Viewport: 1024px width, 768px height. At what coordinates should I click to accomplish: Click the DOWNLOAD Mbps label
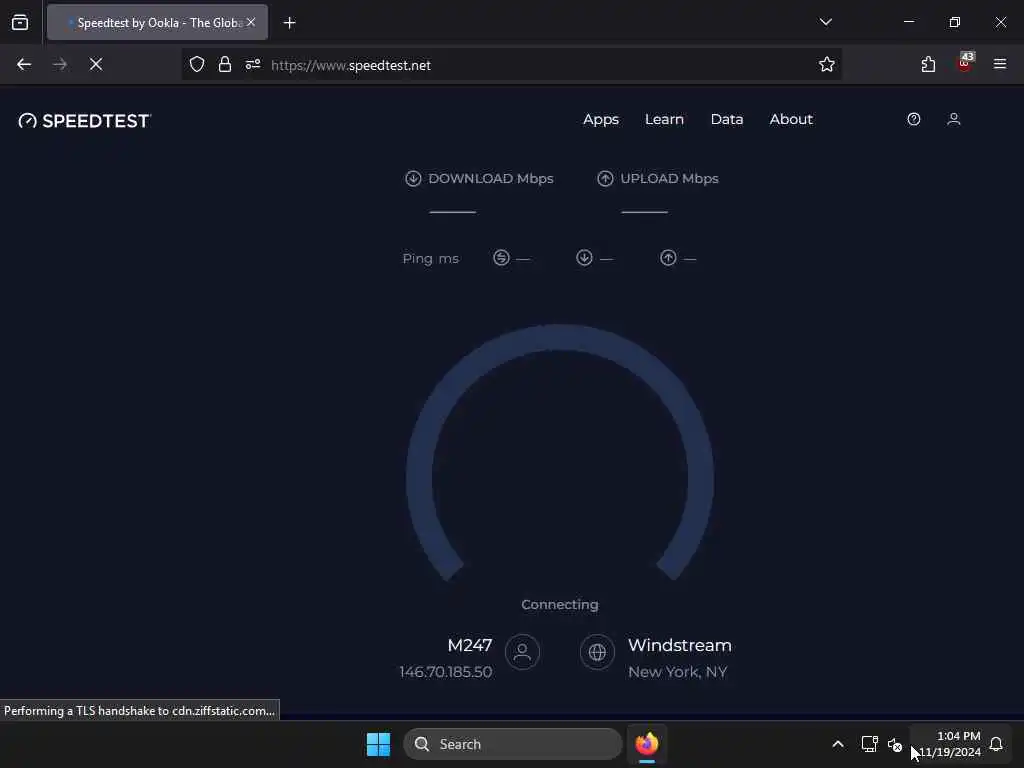pos(490,178)
